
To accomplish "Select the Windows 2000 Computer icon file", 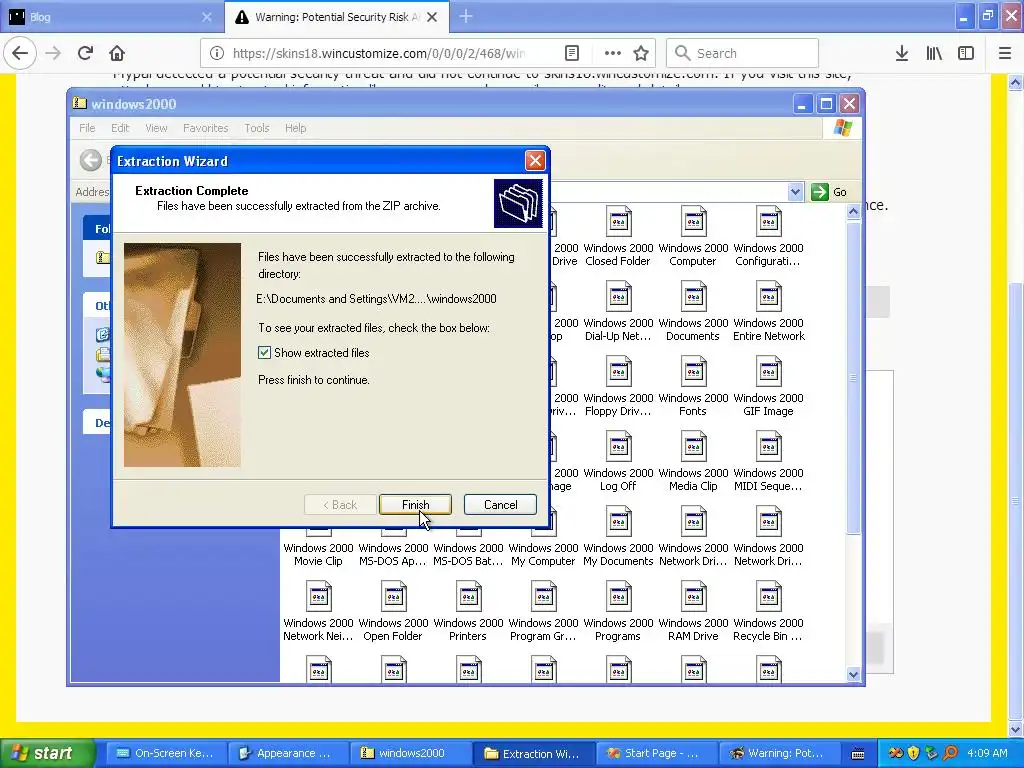I will 693,236.
